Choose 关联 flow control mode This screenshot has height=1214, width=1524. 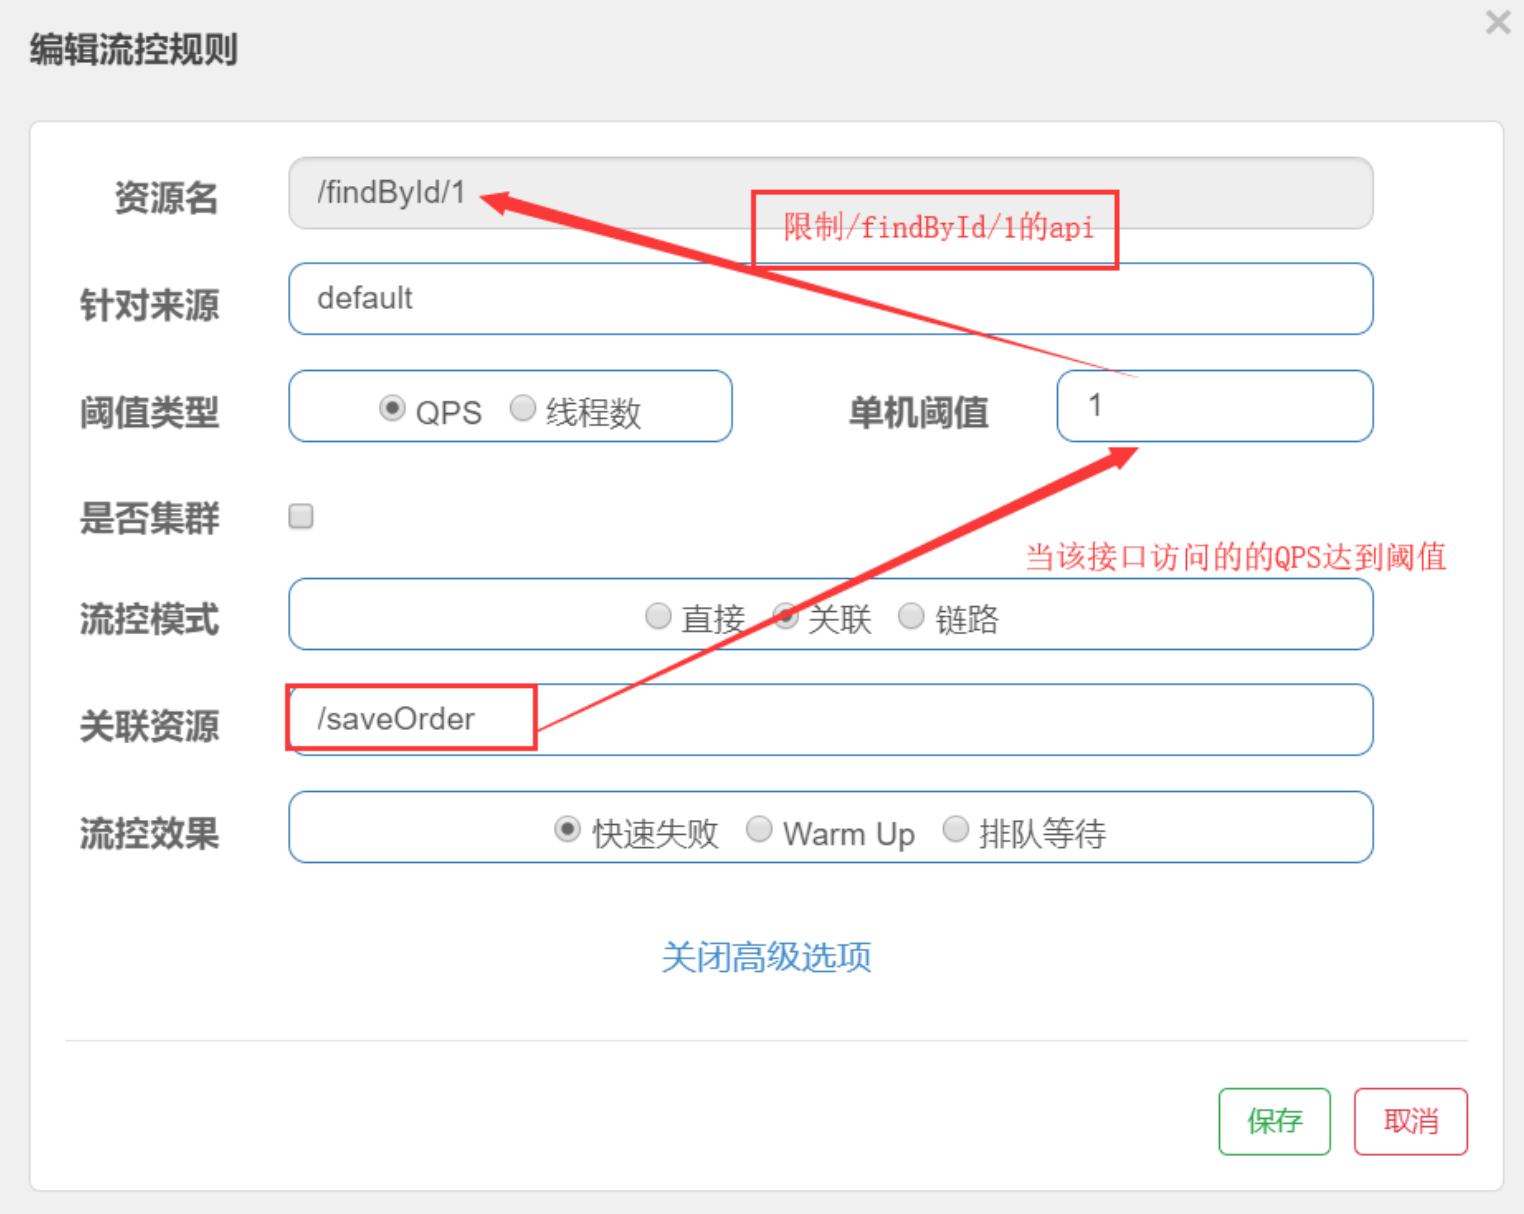coord(786,616)
